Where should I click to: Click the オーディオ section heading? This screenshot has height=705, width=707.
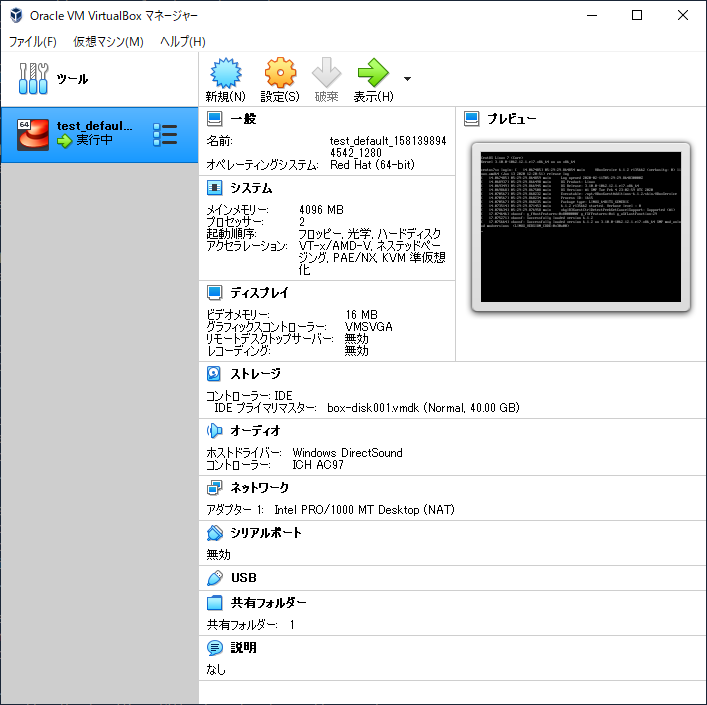pos(255,430)
